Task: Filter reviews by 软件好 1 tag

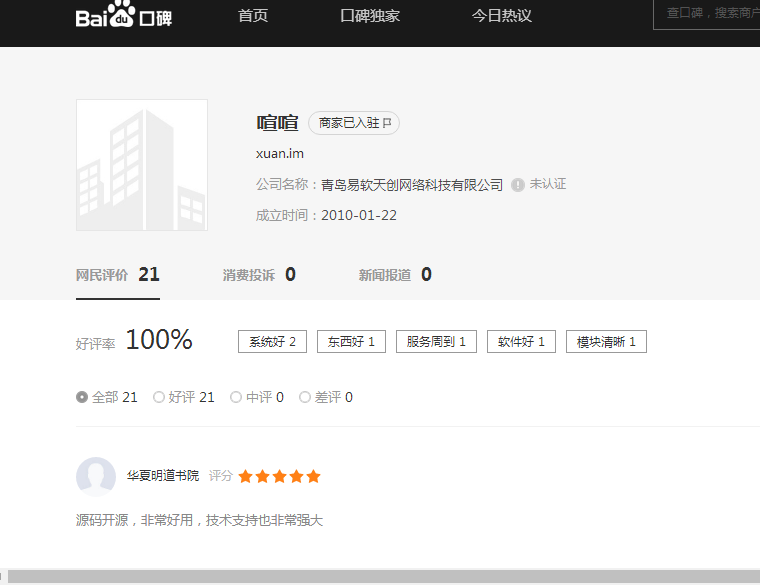Action: 522,342
